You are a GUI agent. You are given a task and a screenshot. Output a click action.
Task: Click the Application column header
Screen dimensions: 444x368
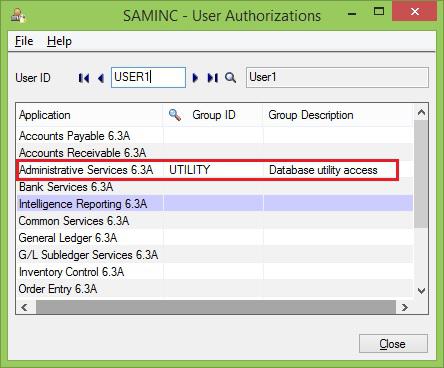point(90,115)
